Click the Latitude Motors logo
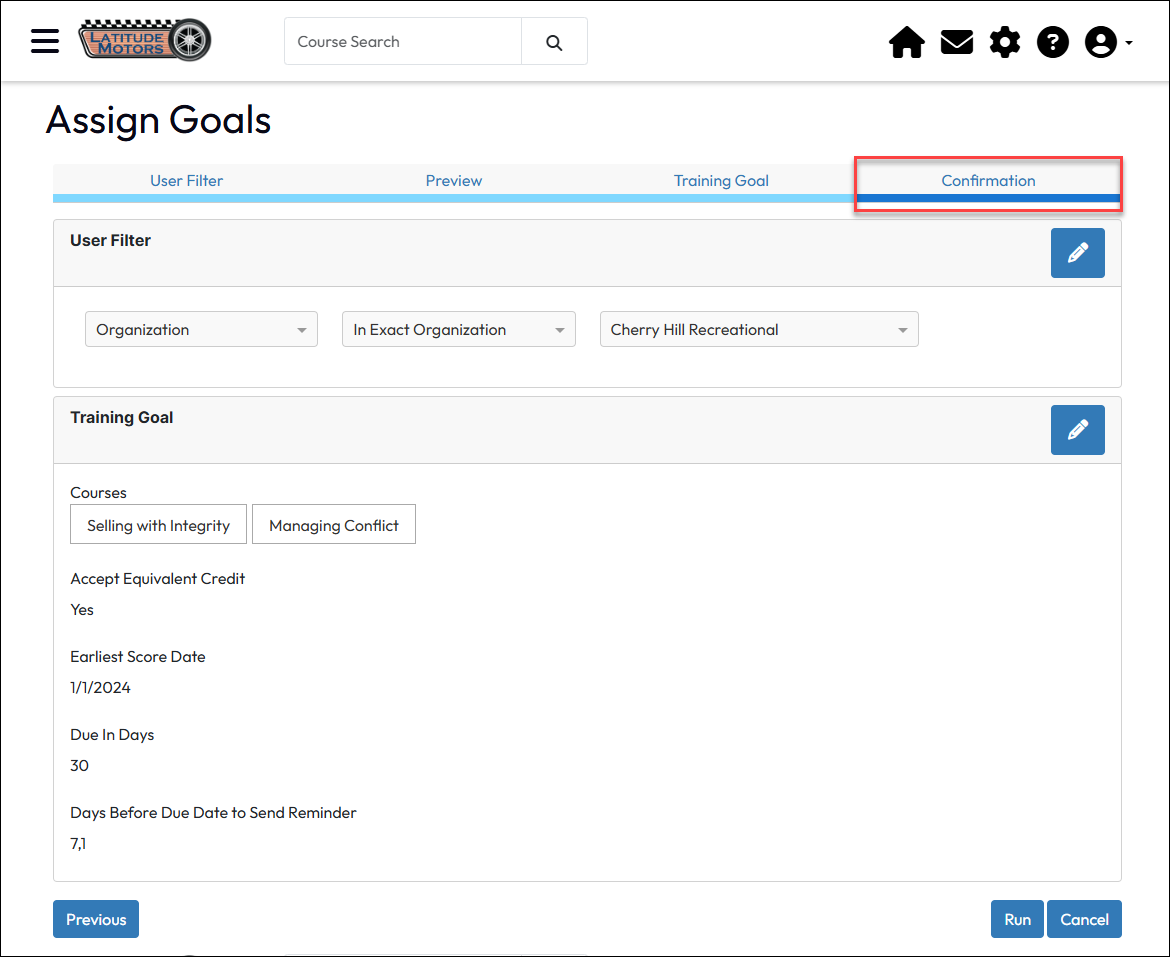This screenshot has width=1170, height=957. pyautogui.click(x=145, y=41)
